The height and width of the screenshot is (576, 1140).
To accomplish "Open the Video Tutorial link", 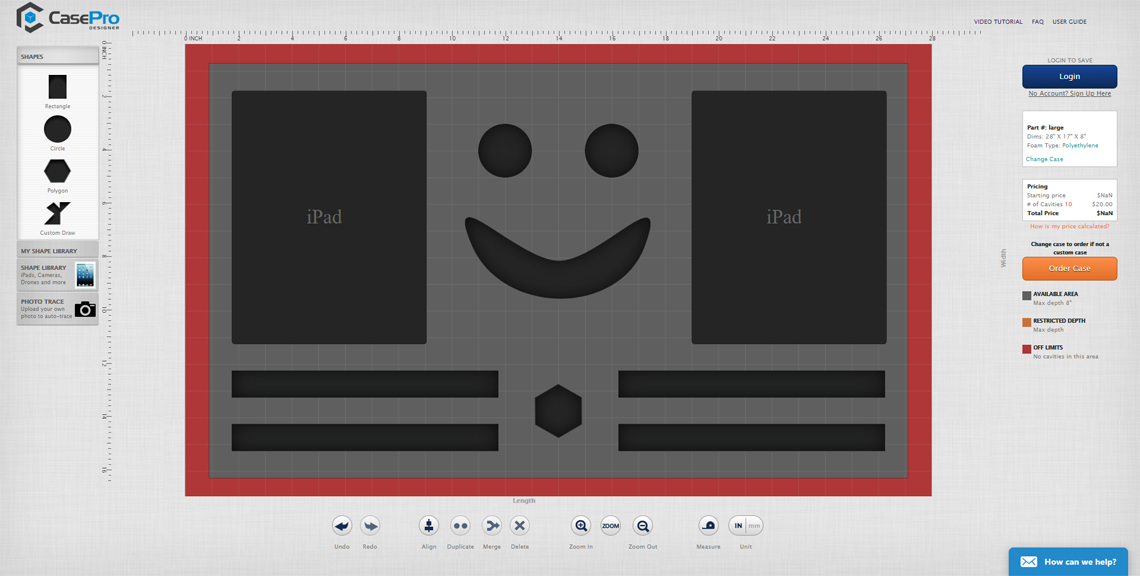I will click(x=998, y=22).
